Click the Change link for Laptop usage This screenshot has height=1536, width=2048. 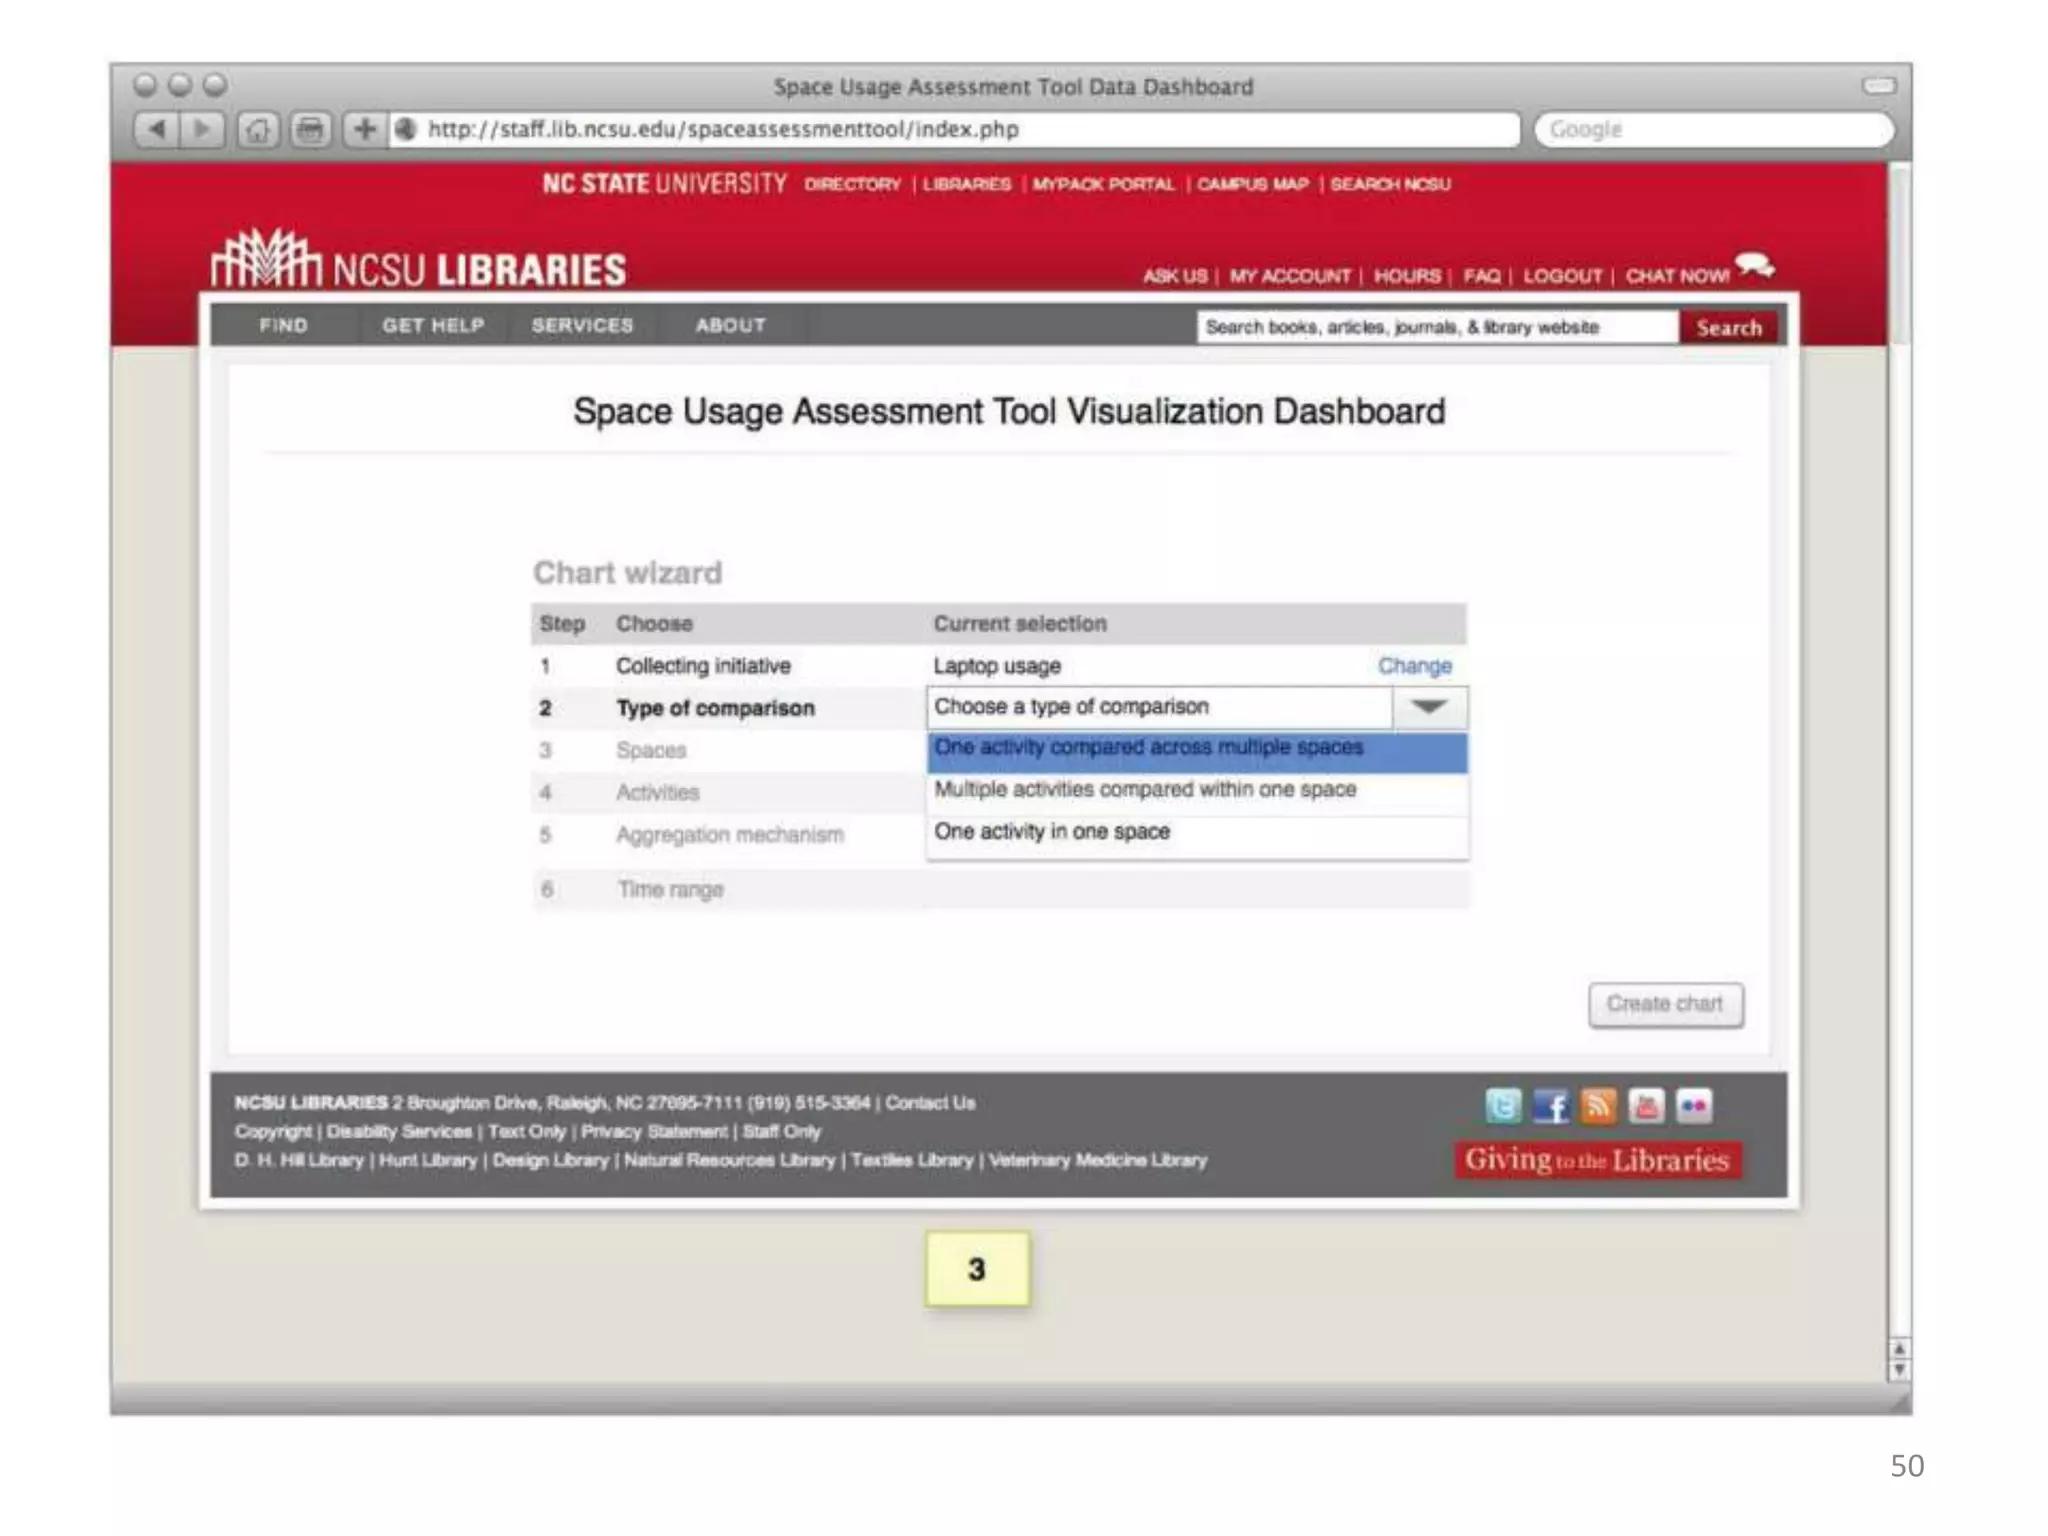(1414, 666)
